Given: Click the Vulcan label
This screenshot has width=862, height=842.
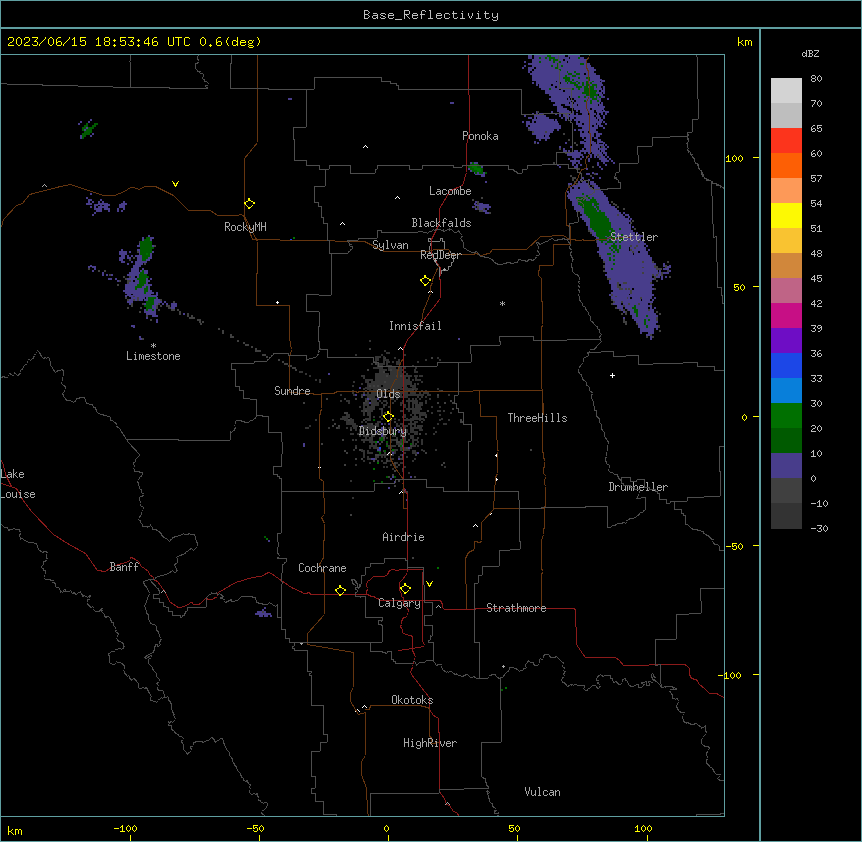Looking at the screenshot, I should 542,792.
